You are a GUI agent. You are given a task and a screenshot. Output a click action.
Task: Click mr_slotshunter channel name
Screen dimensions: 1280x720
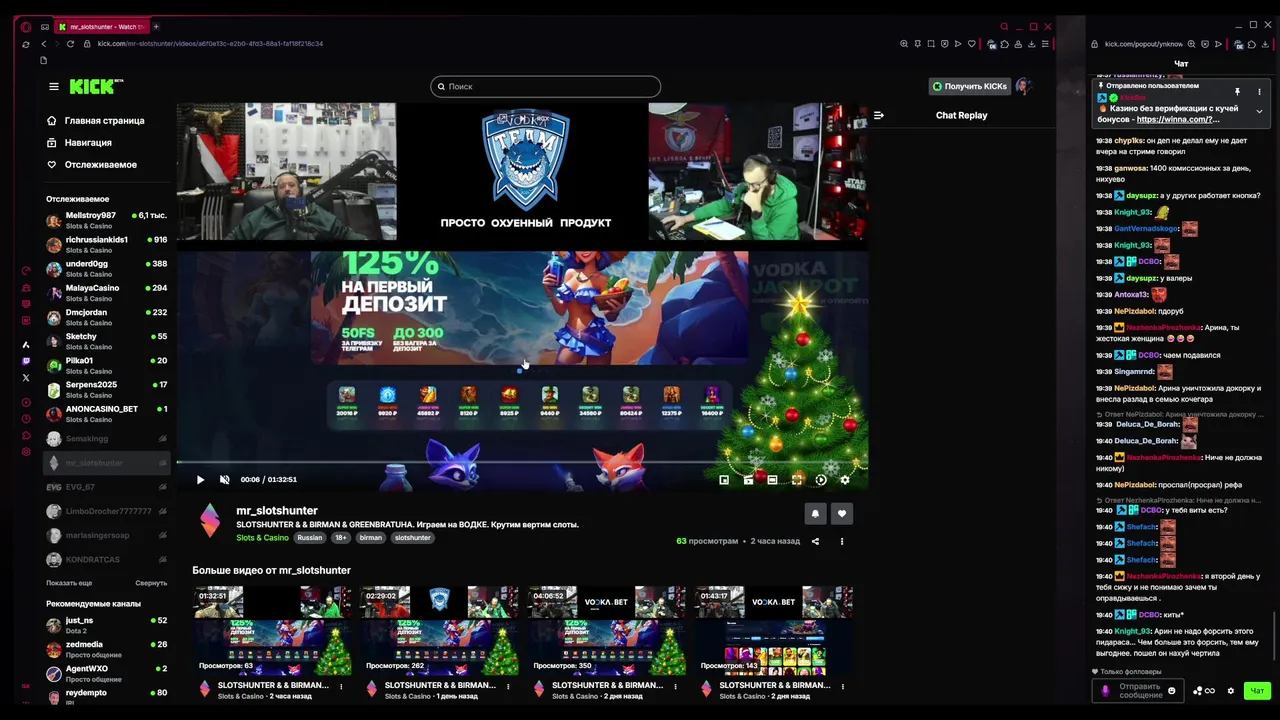[277, 510]
